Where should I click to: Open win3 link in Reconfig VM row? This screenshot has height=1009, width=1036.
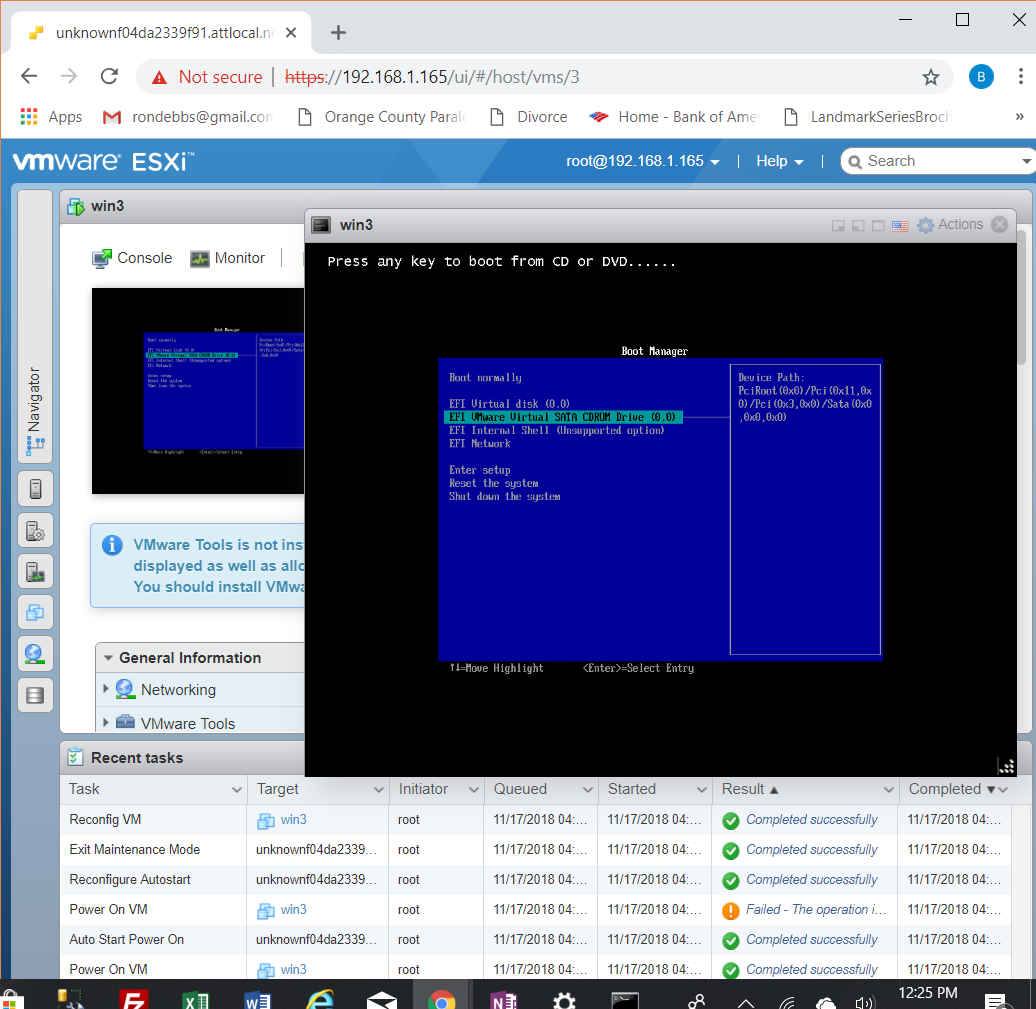(x=293, y=819)
